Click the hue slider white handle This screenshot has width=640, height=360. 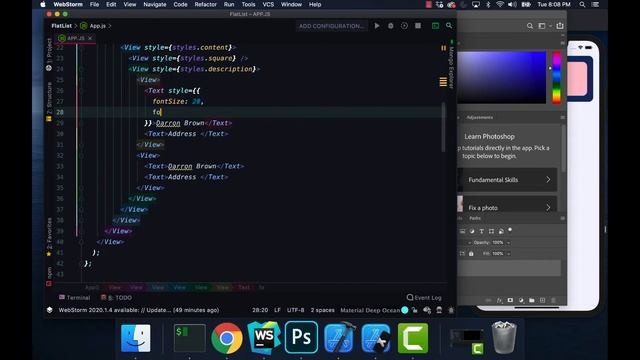click(x=550, y=68)
